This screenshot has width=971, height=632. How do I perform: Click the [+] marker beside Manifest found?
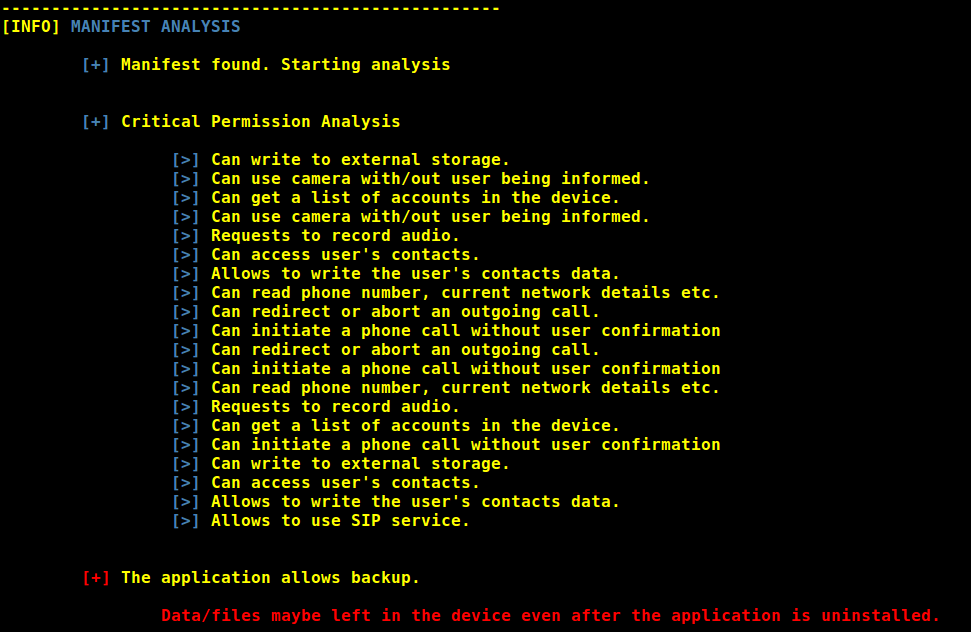pyautogui.click(x=95, y=65)
